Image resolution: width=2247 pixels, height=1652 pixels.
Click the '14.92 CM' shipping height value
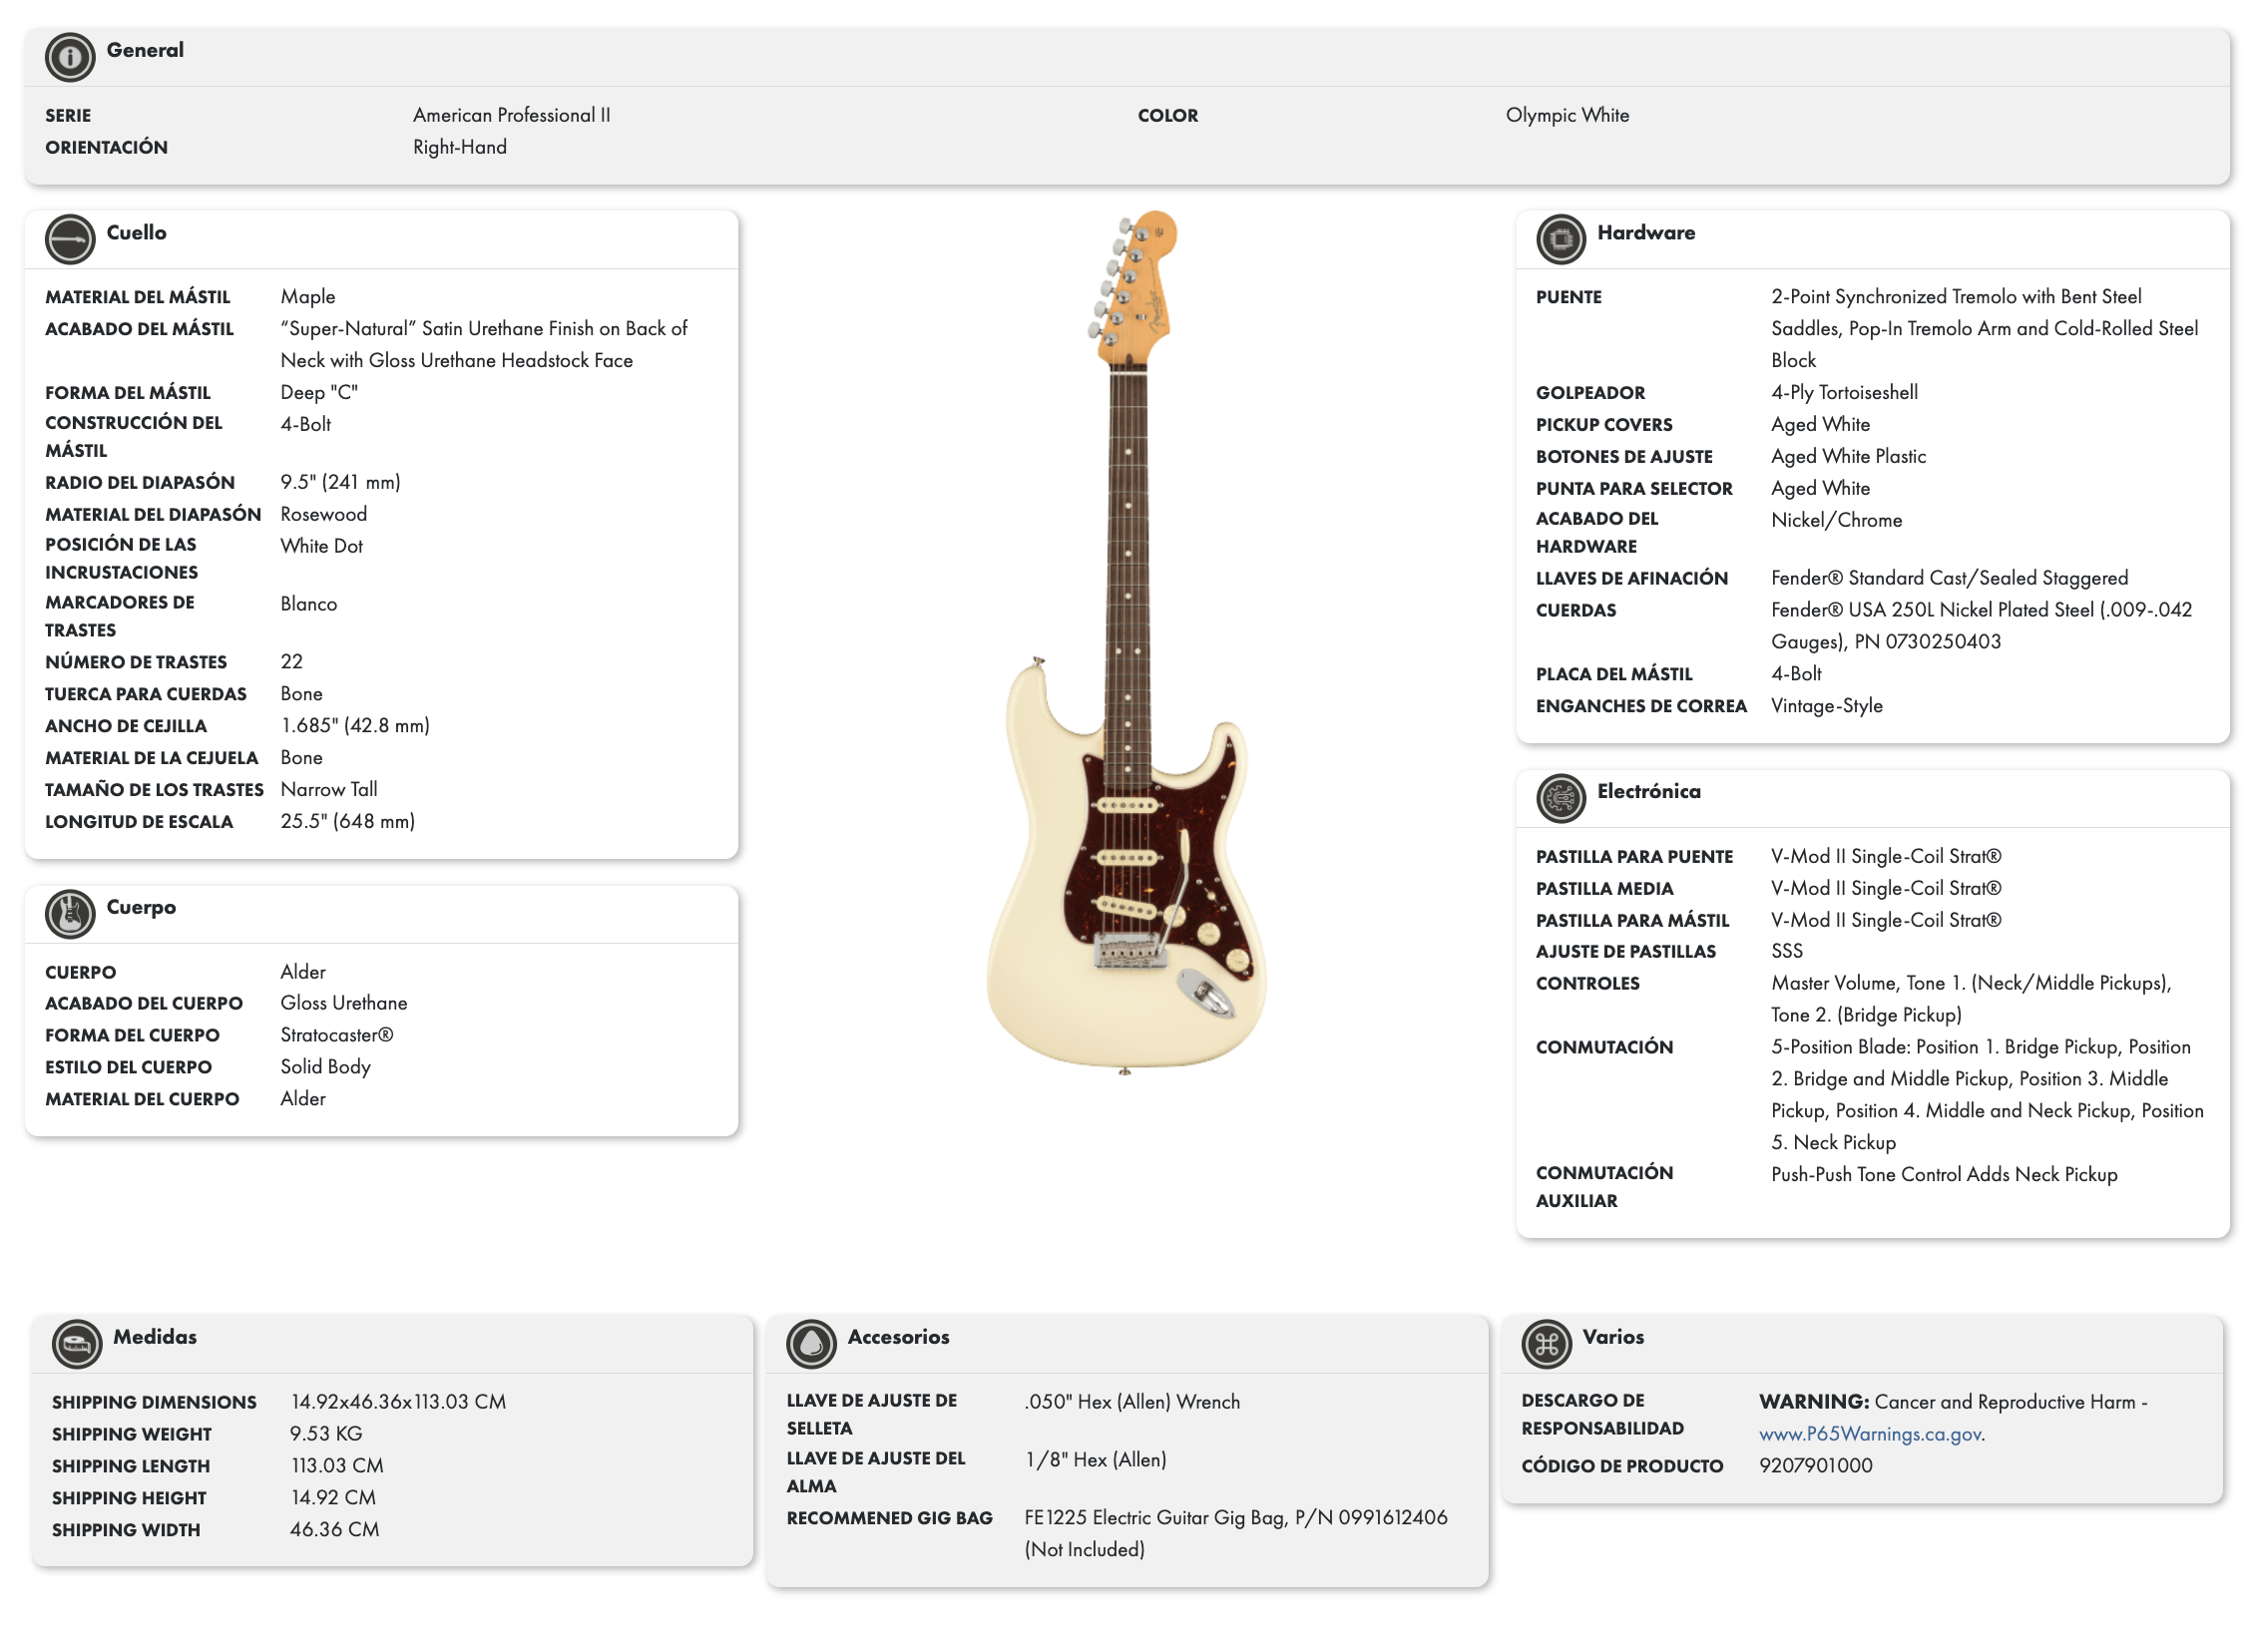pyautogui.click(x=333, y=1498)
